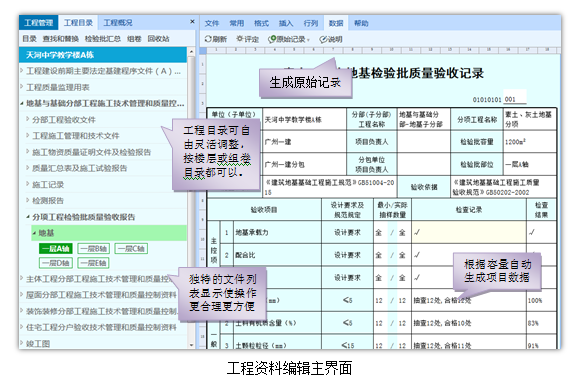Click the 查找和替换 button
This screenshot has height=386, width=583.
coord(60,39)
